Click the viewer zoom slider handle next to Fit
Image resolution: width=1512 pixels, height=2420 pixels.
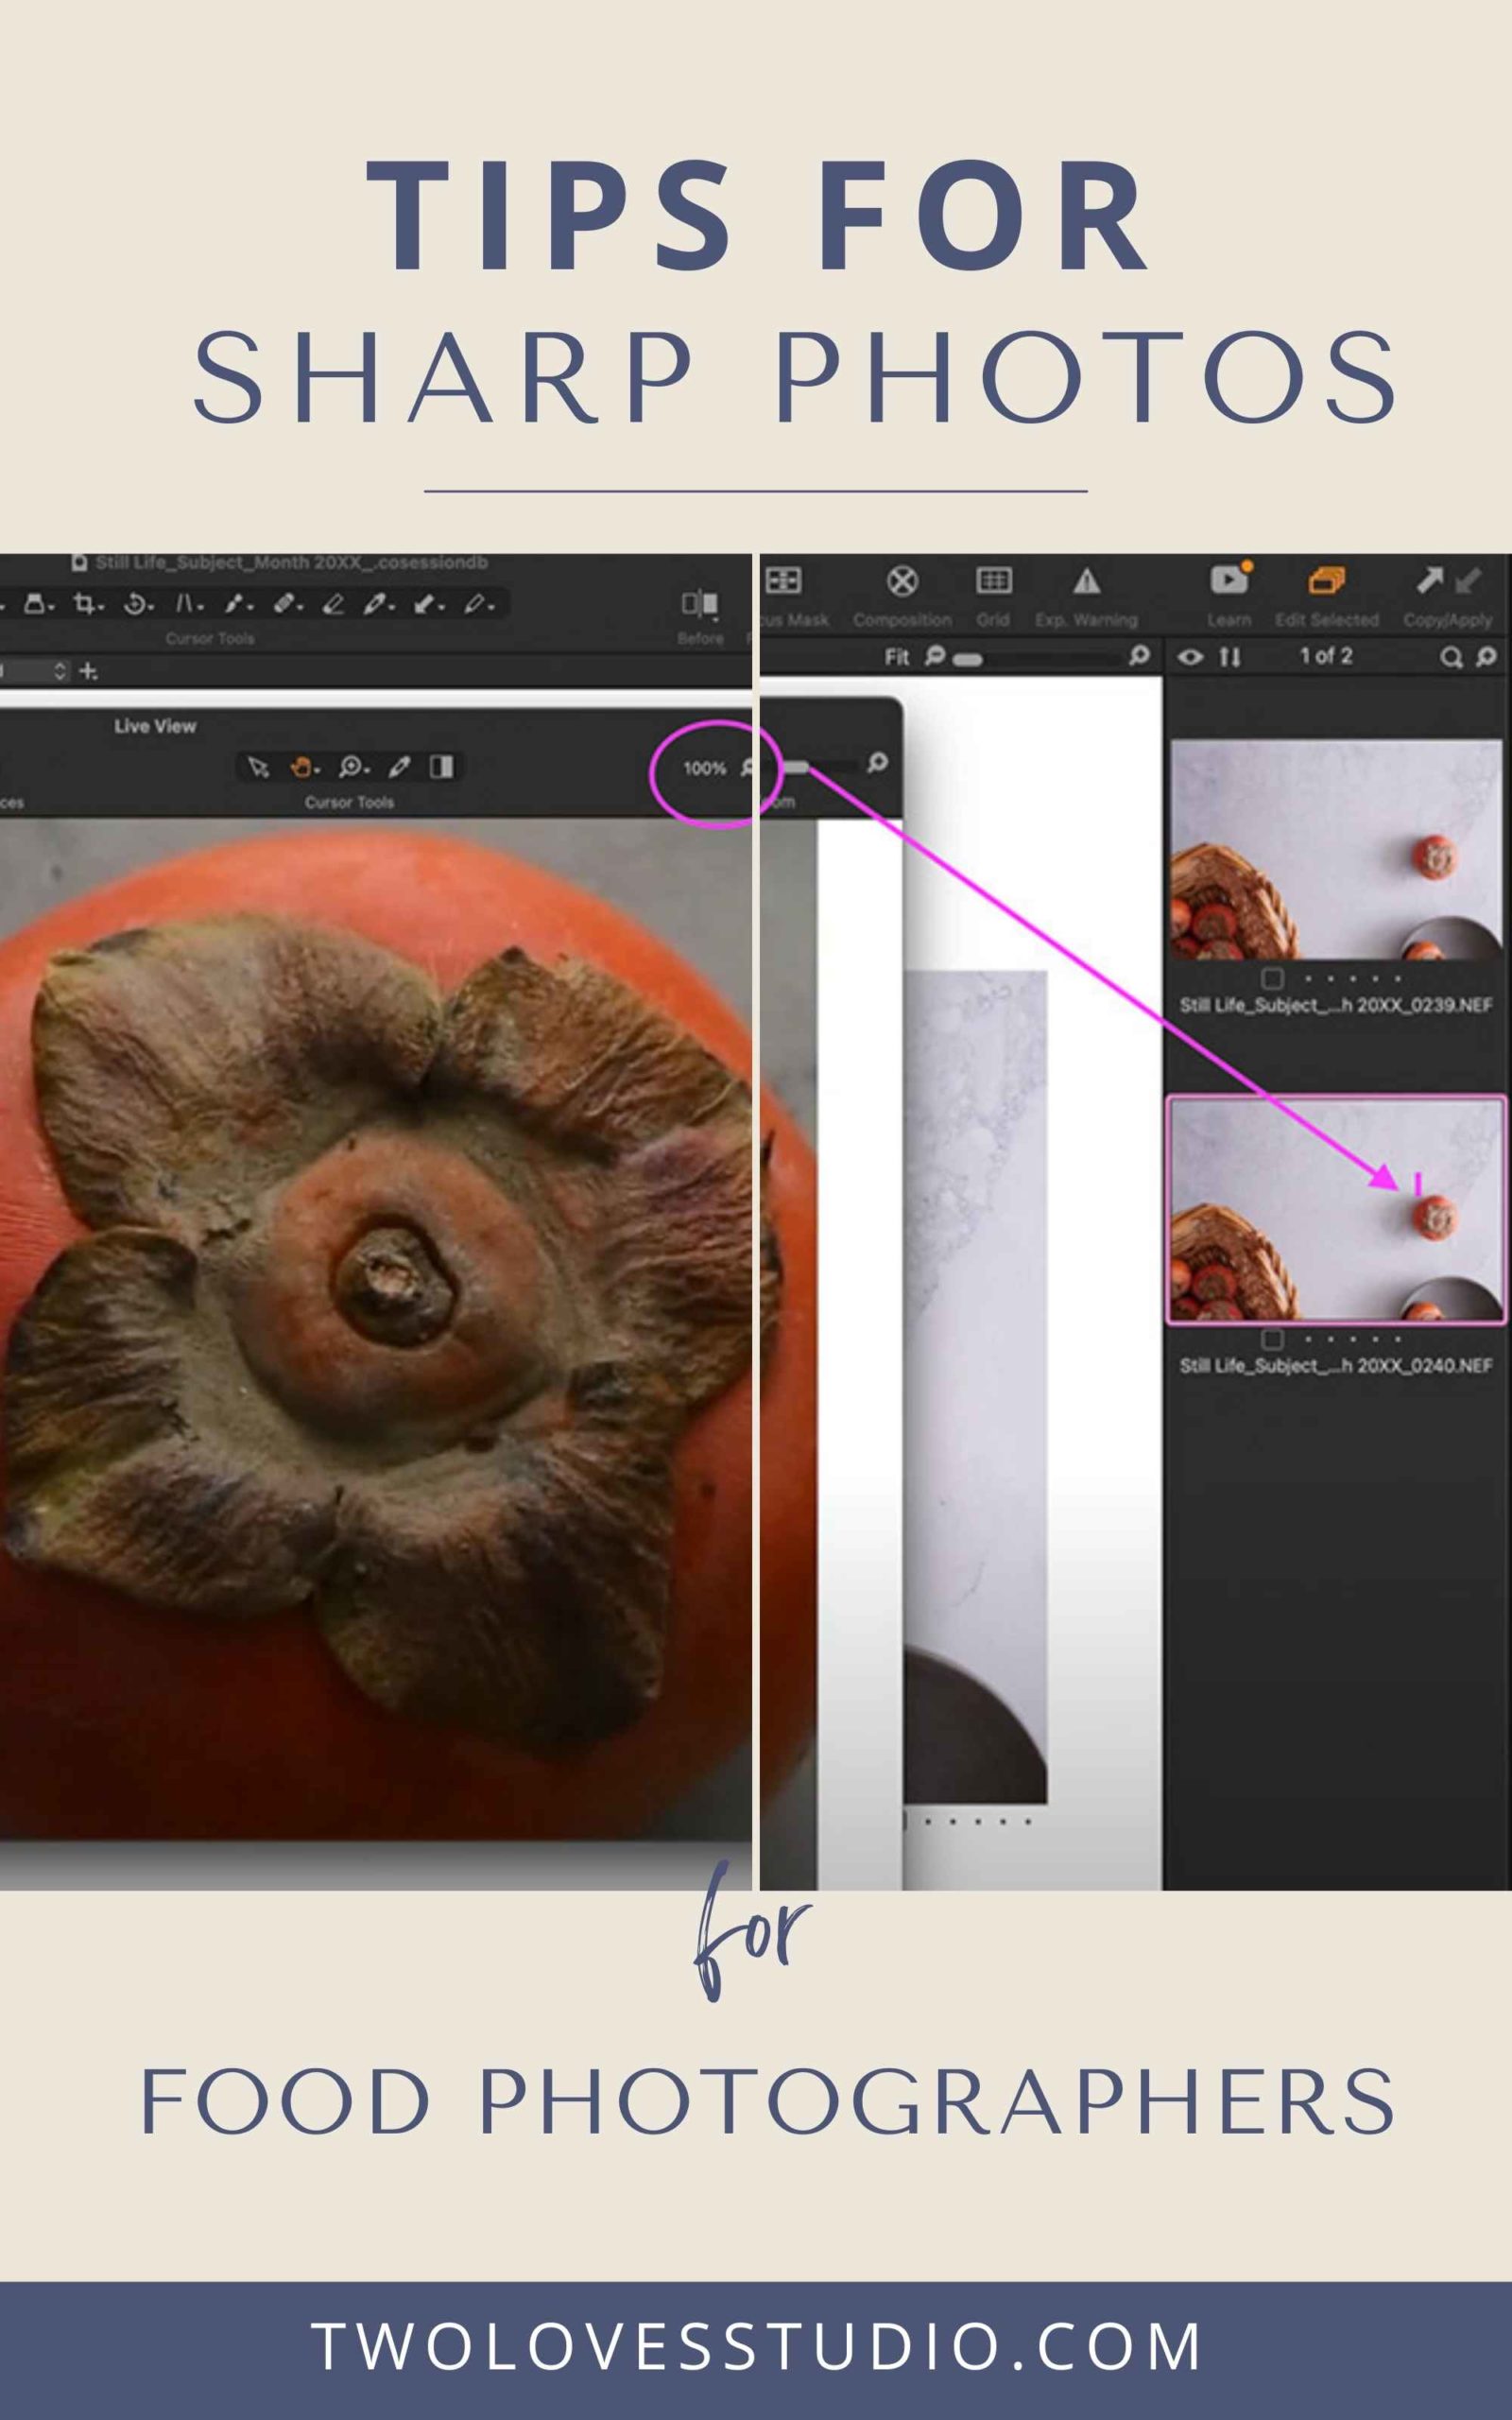(968, 659)
